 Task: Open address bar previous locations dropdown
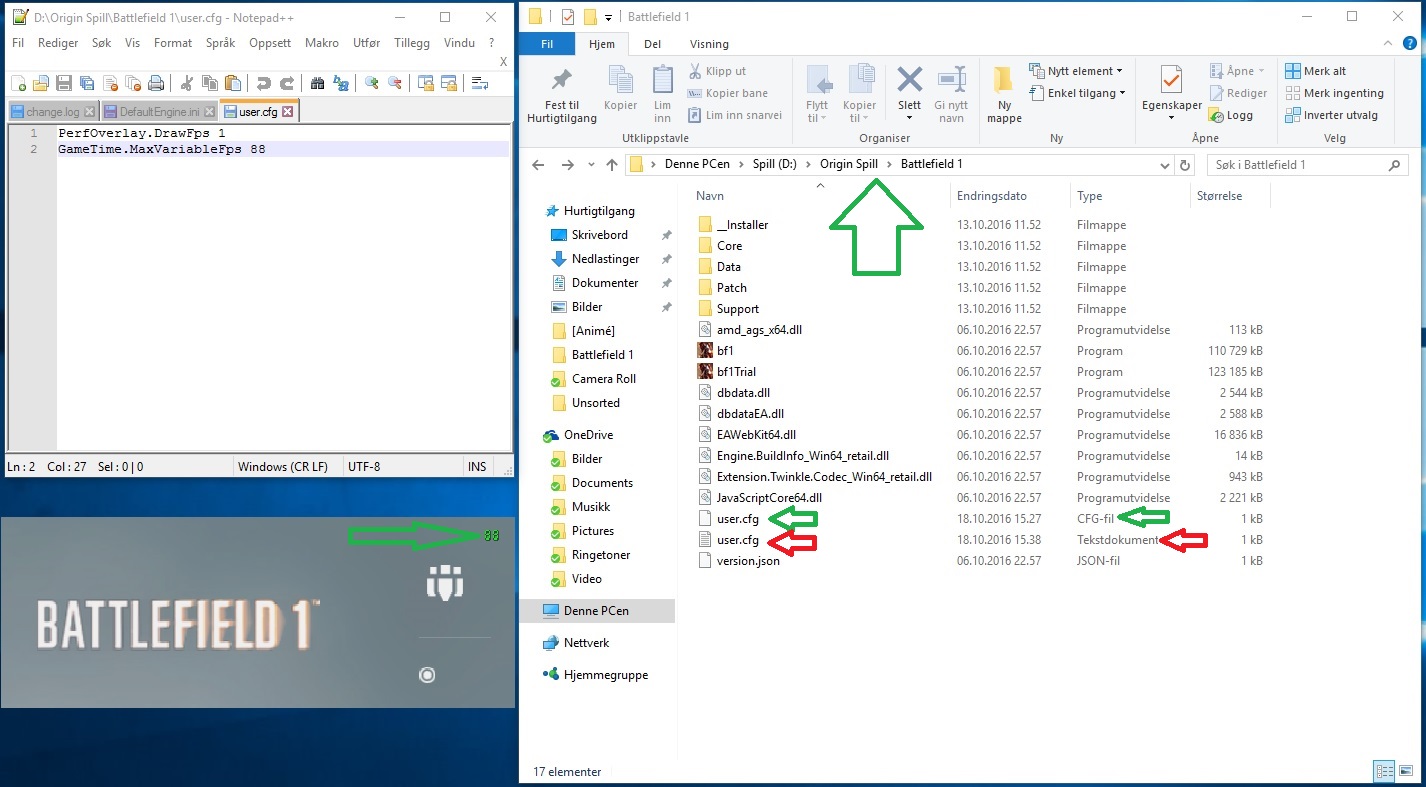point(1164,165)
